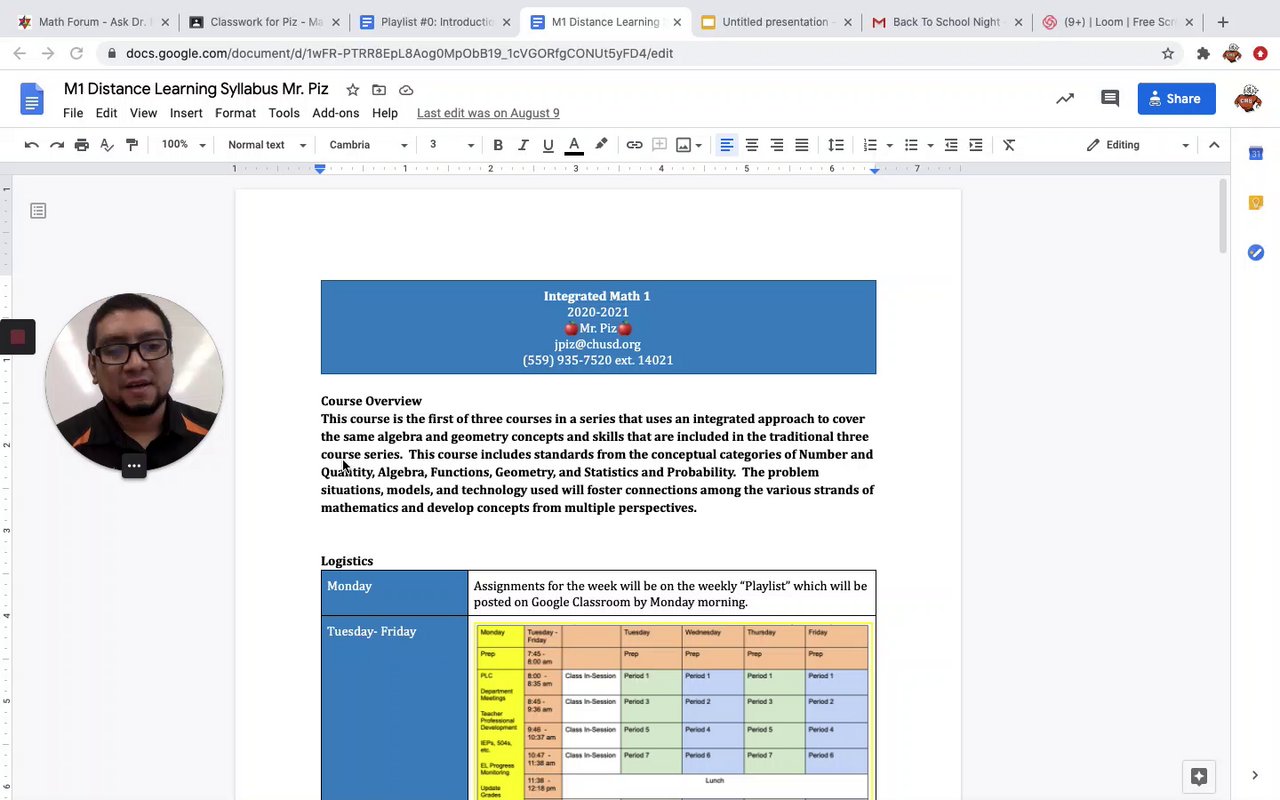Star the M1 Distance Learning document

pos(352,90)
